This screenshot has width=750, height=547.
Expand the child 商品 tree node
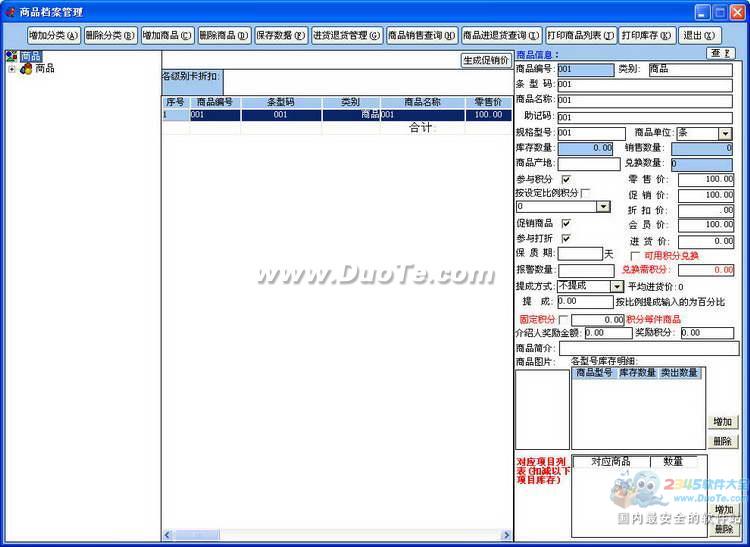click(x=12, y=69)
